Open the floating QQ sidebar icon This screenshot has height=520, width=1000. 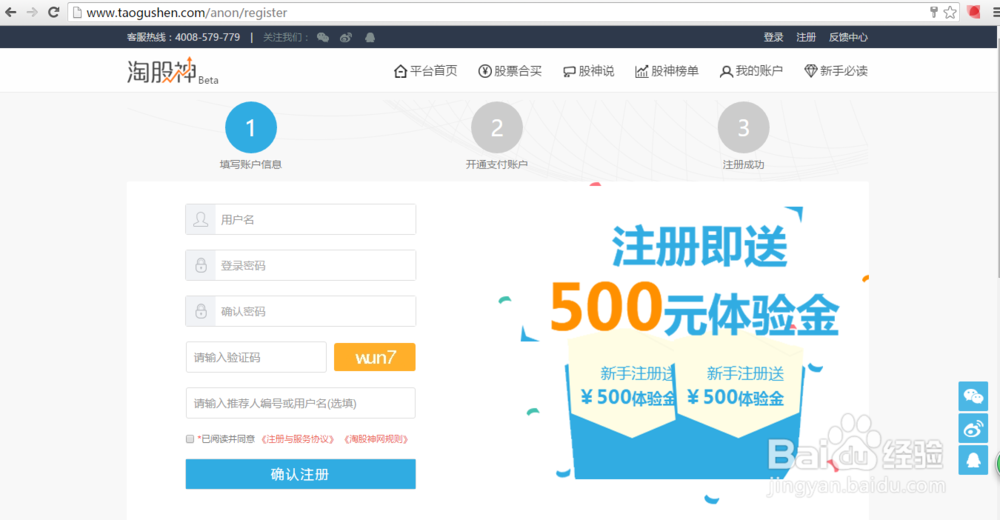[x=973, y=460]
